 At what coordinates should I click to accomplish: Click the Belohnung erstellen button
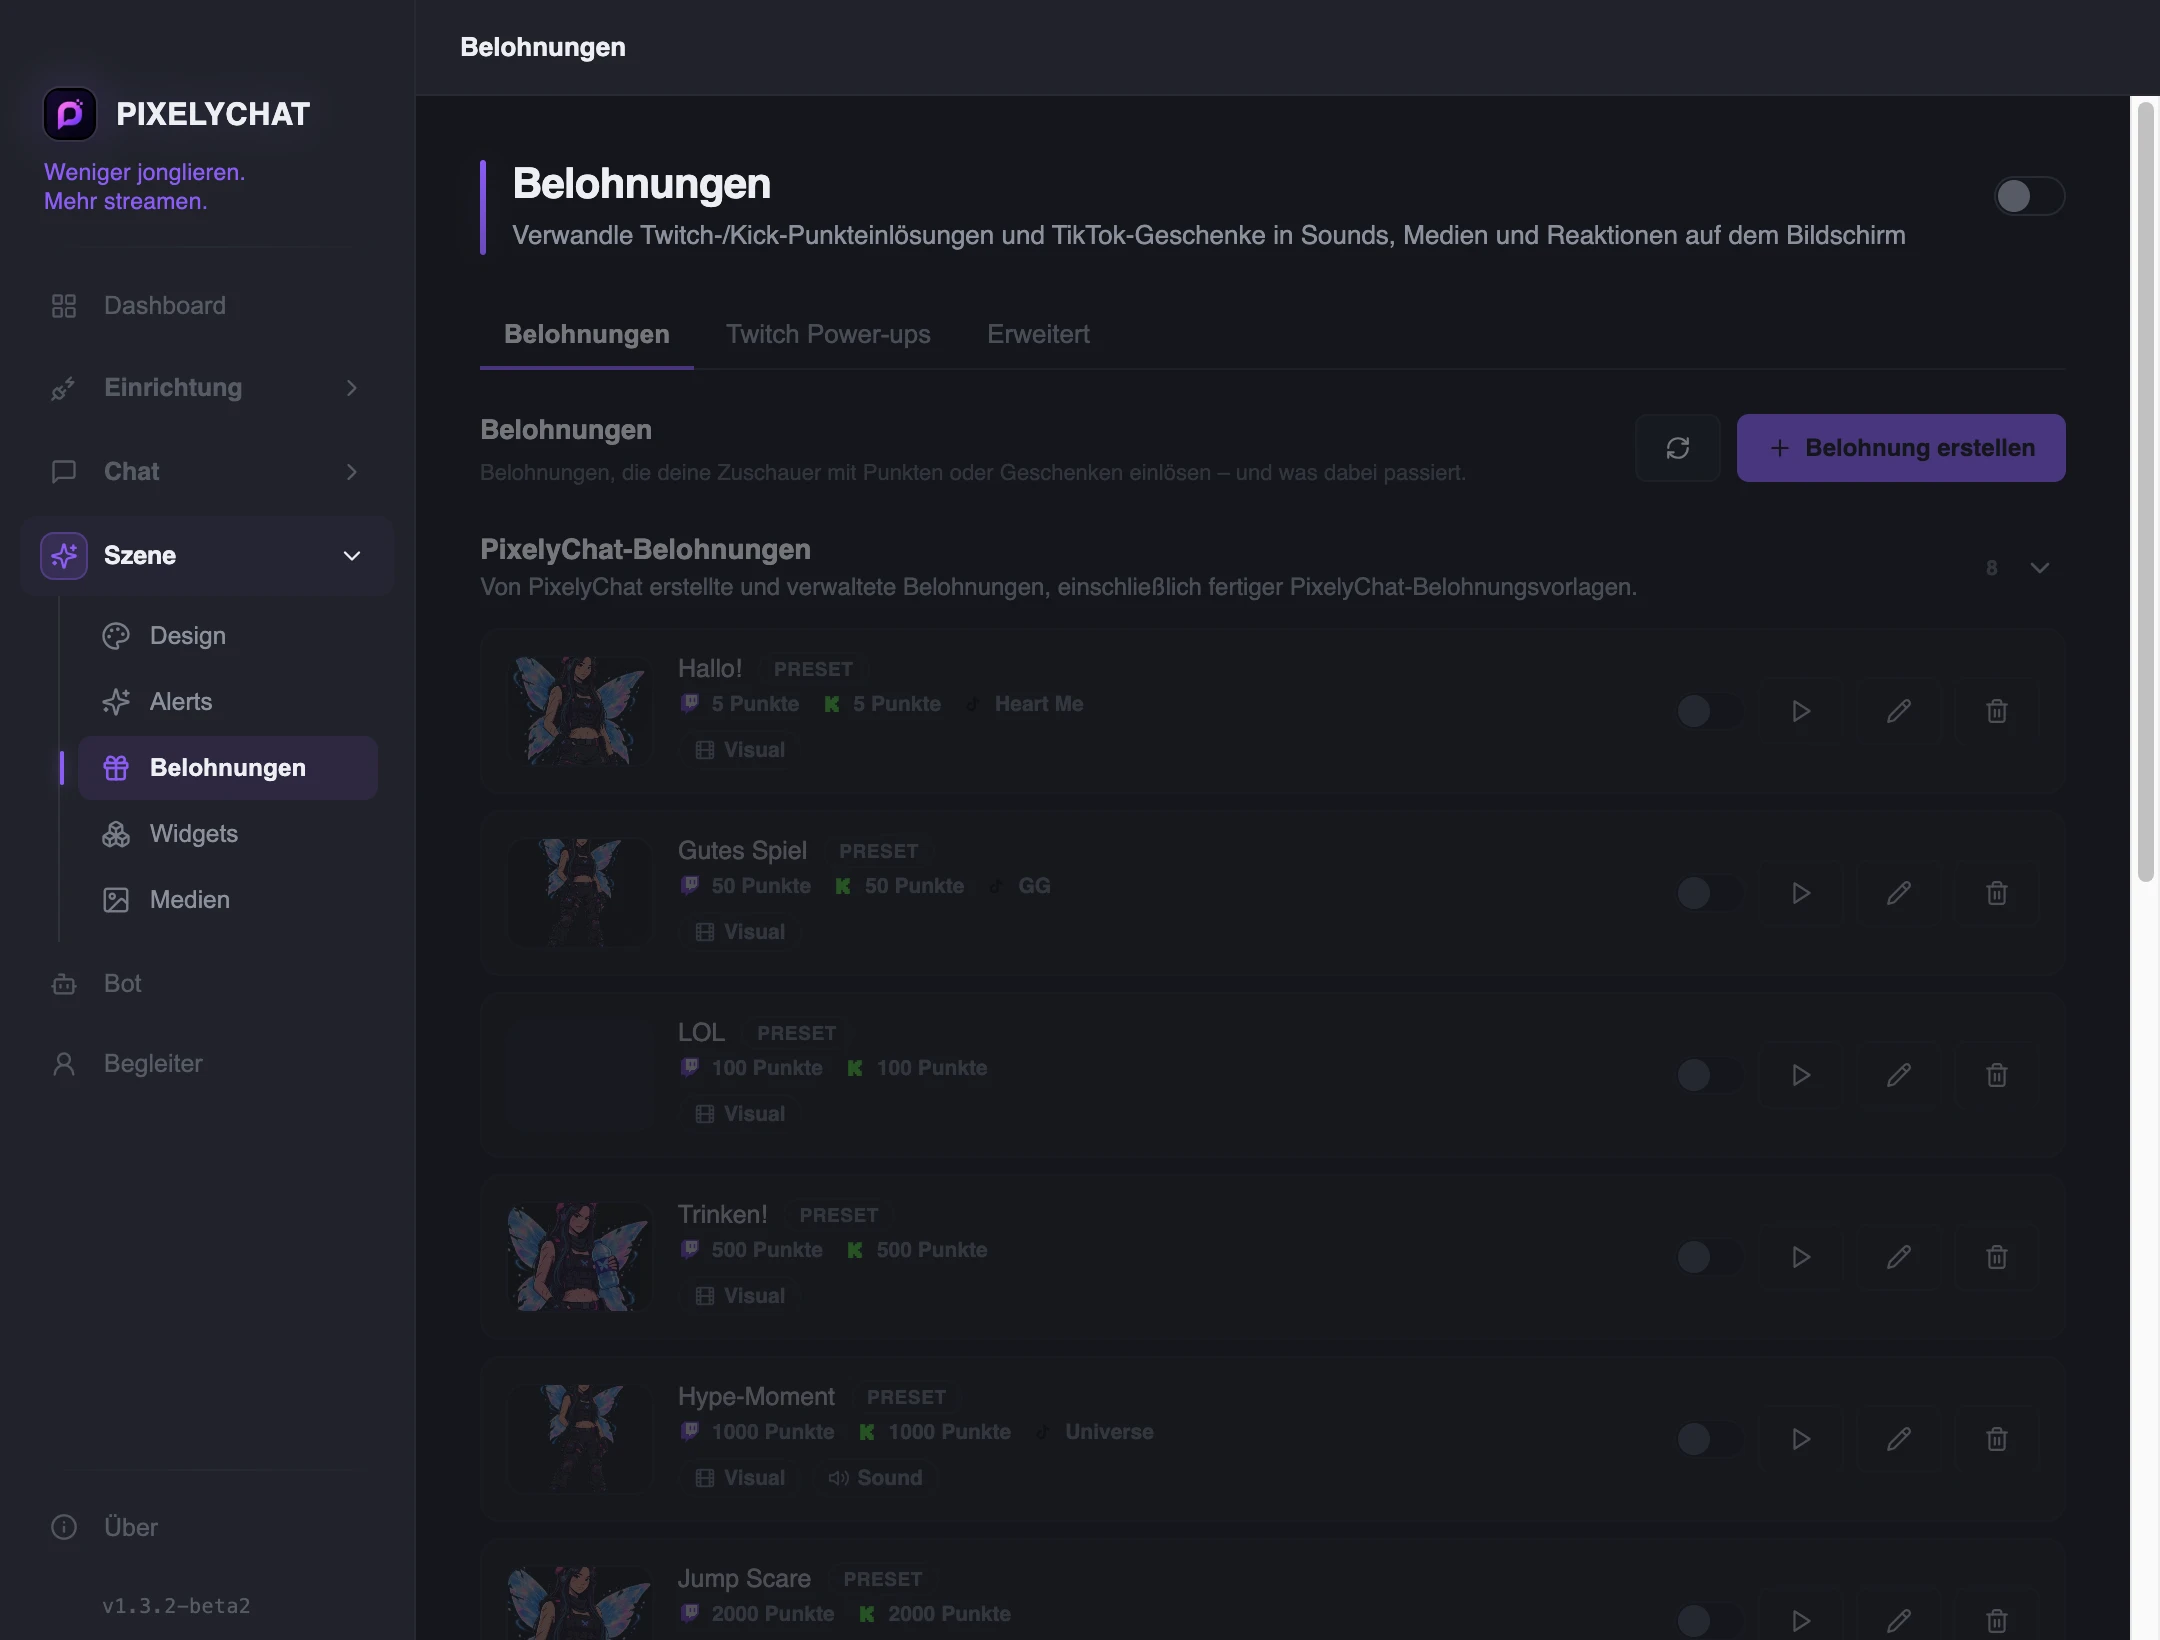click(x=1901, y=448)
